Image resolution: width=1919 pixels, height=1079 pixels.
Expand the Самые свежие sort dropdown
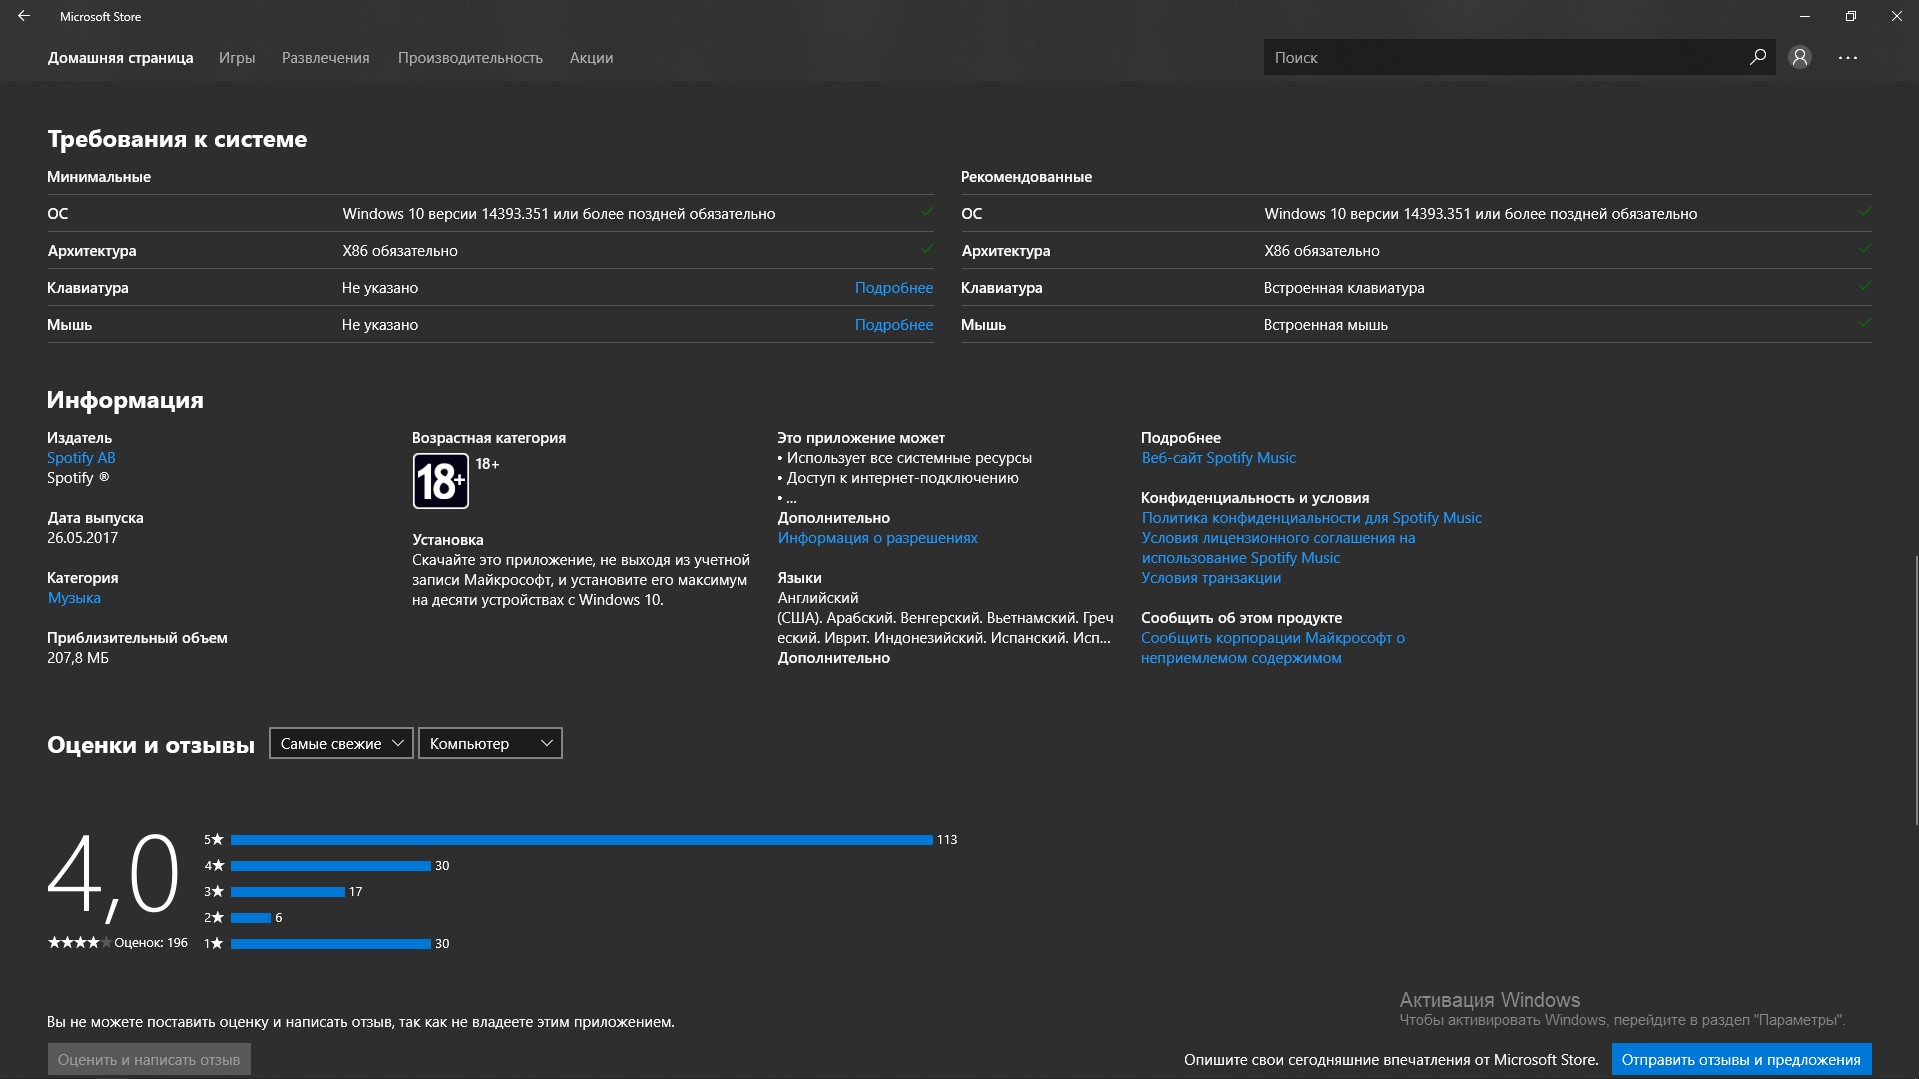(x=341, y=743)
